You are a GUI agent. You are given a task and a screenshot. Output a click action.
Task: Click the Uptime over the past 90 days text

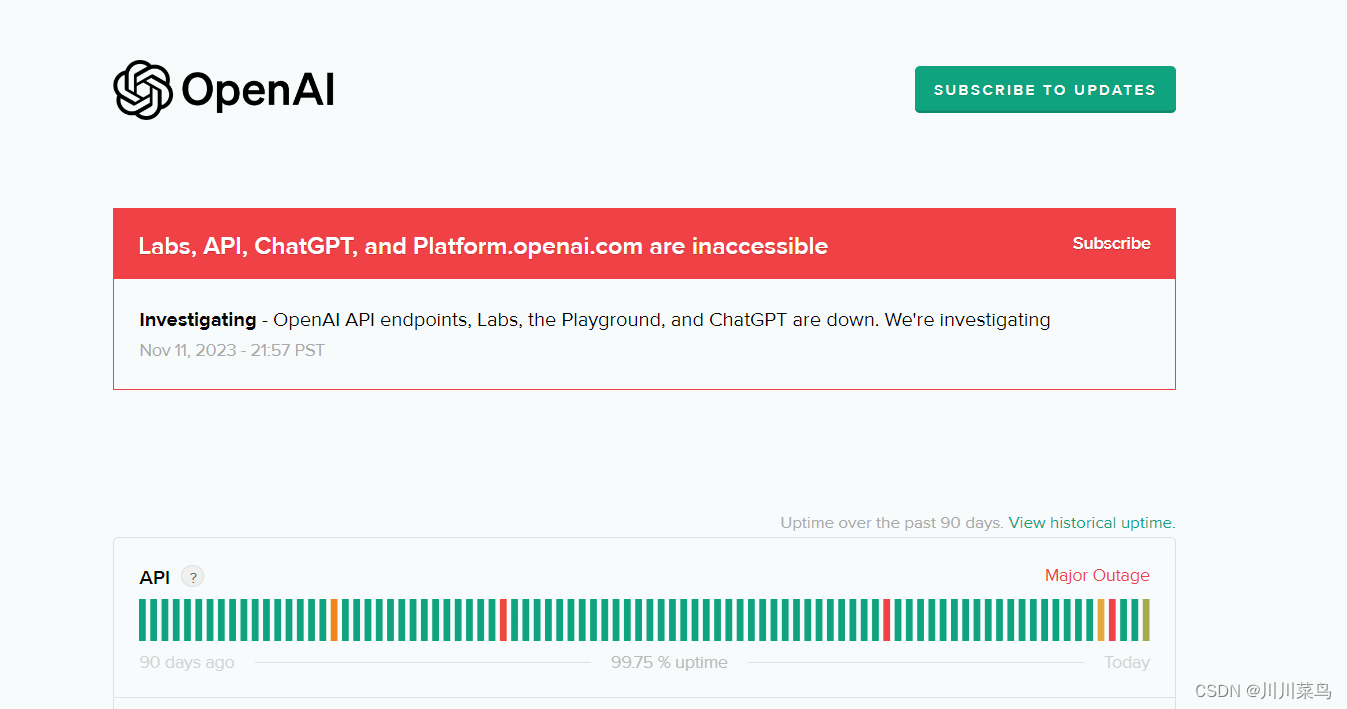click(892, 523)
